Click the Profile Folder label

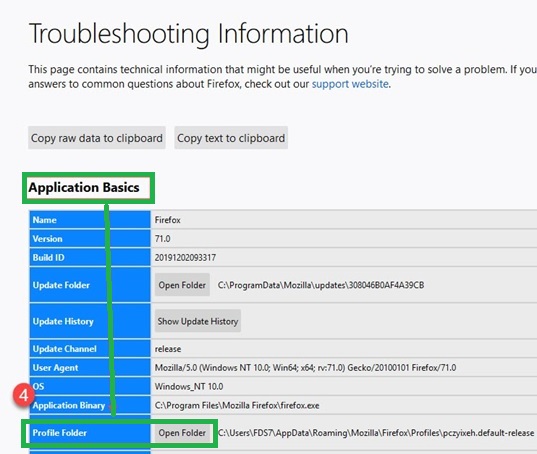[x=60, y=433]
